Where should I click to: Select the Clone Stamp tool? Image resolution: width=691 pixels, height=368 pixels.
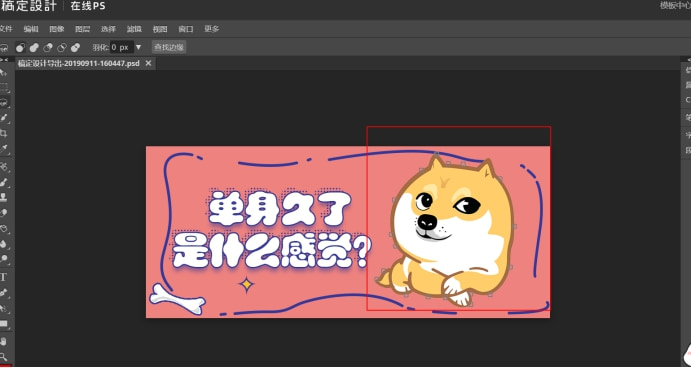(4, 197)
